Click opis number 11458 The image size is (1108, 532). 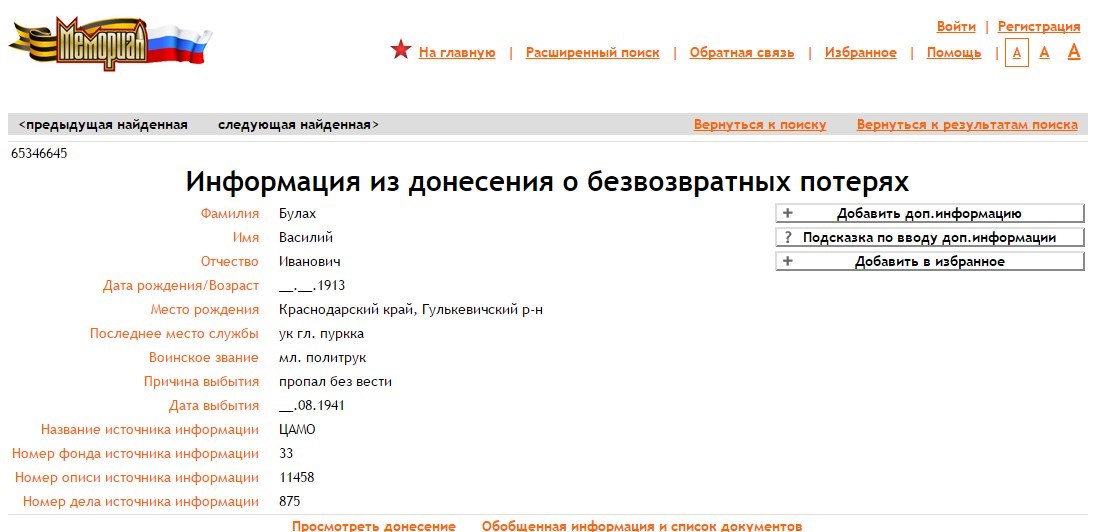coord(297,478)
